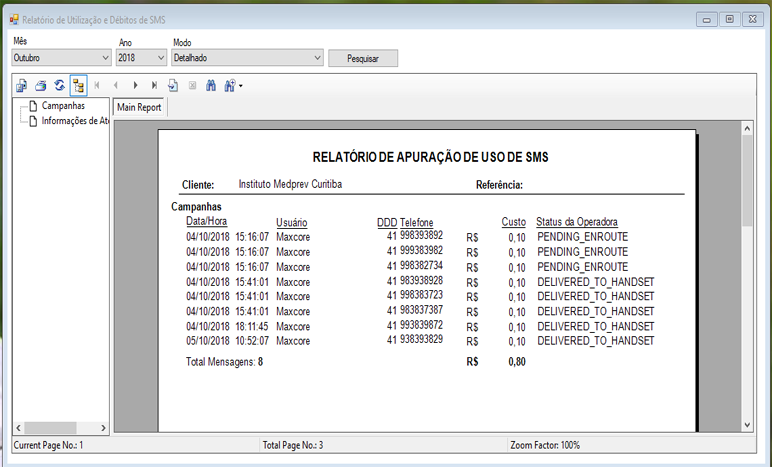The width and height of the screenshot is (772, 467).
Task: Select the Main Report tab
Action: pyautogui.click(x=139, y=107)
